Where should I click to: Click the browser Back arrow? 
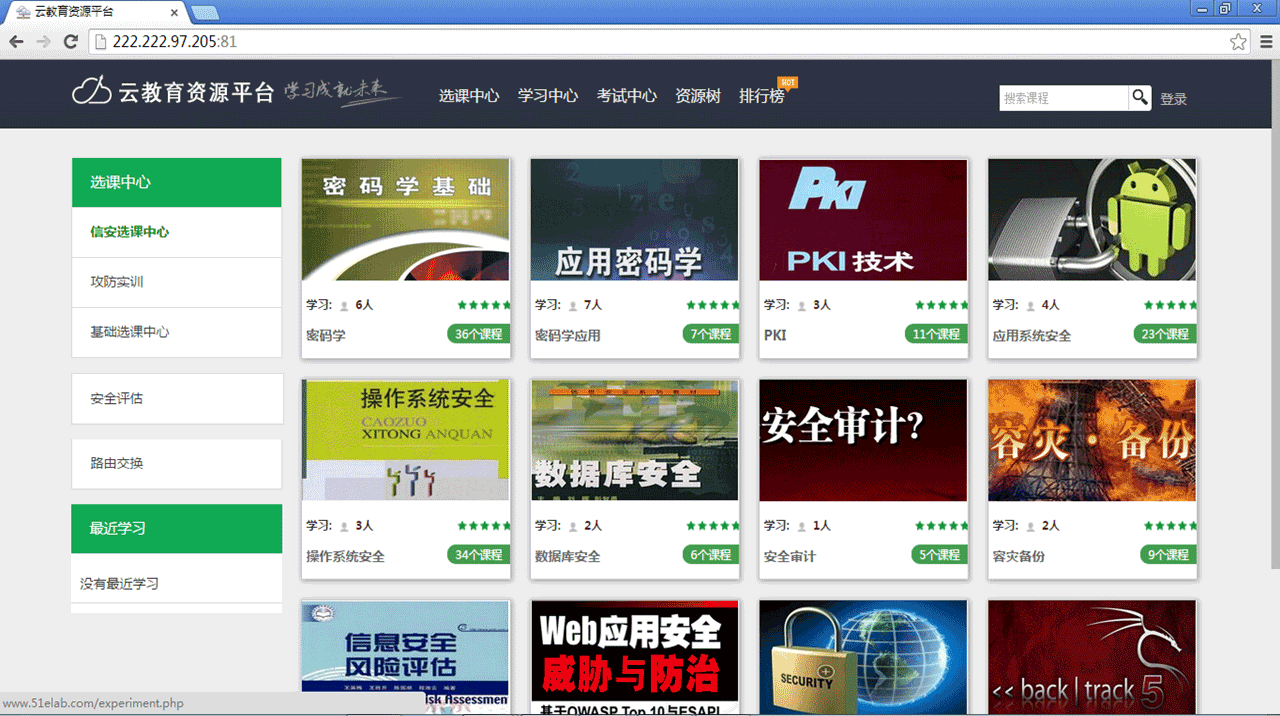(x=16, y=42)
